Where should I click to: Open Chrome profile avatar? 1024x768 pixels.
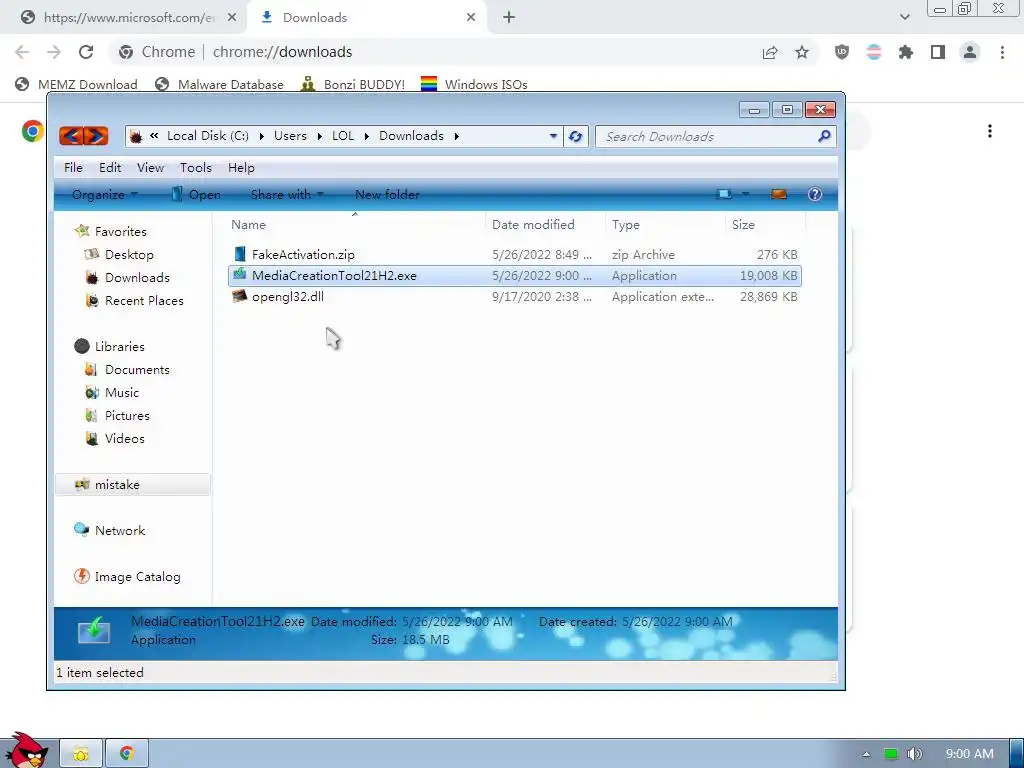970,52
